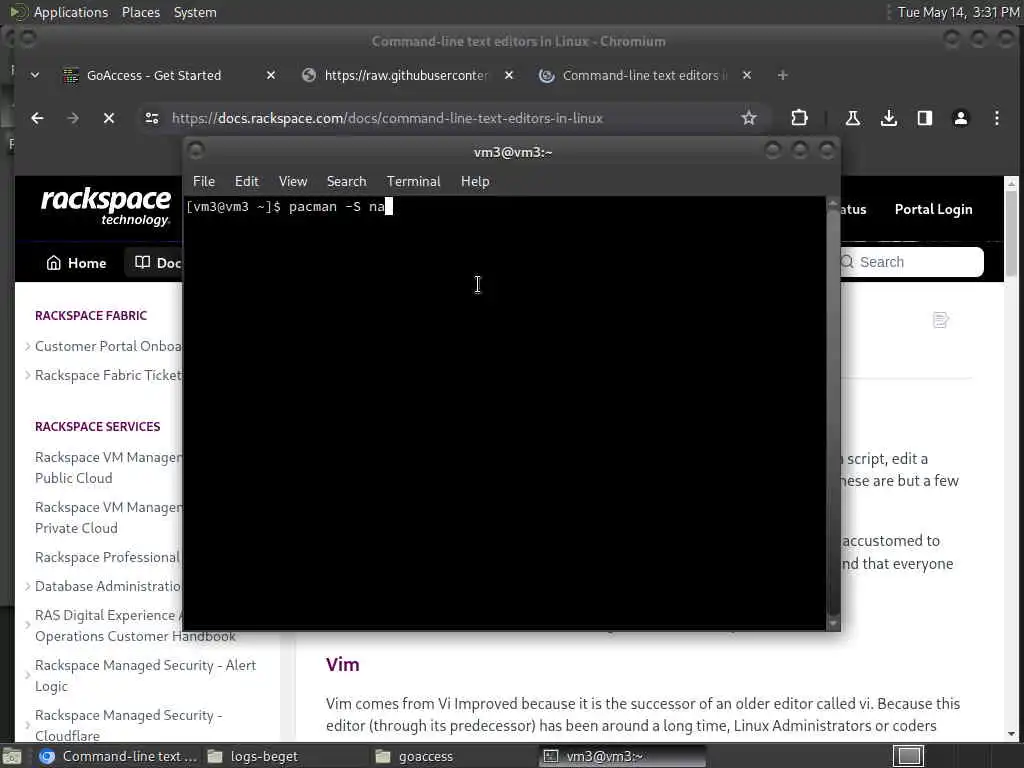Screen dimensions: 1024x768
Task: Close the raw.githubusercontent tab
Action: 509,76
